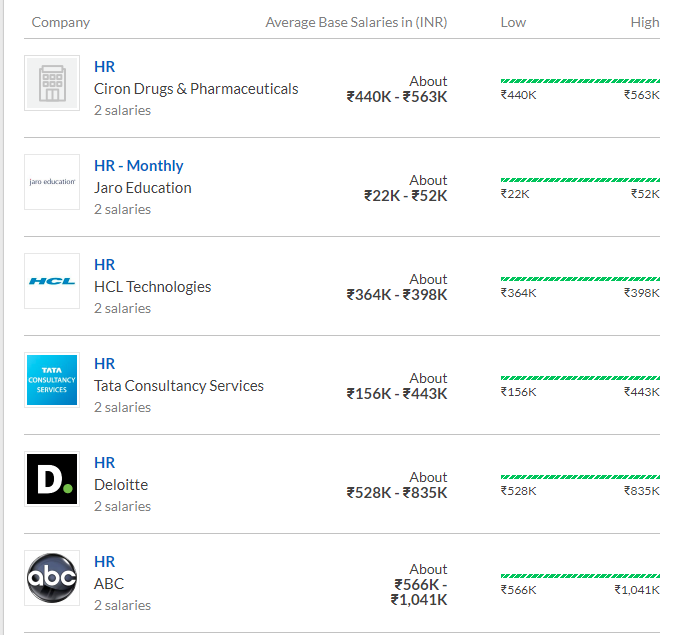Click the high ₹563K label under bar

coord(642,95)
